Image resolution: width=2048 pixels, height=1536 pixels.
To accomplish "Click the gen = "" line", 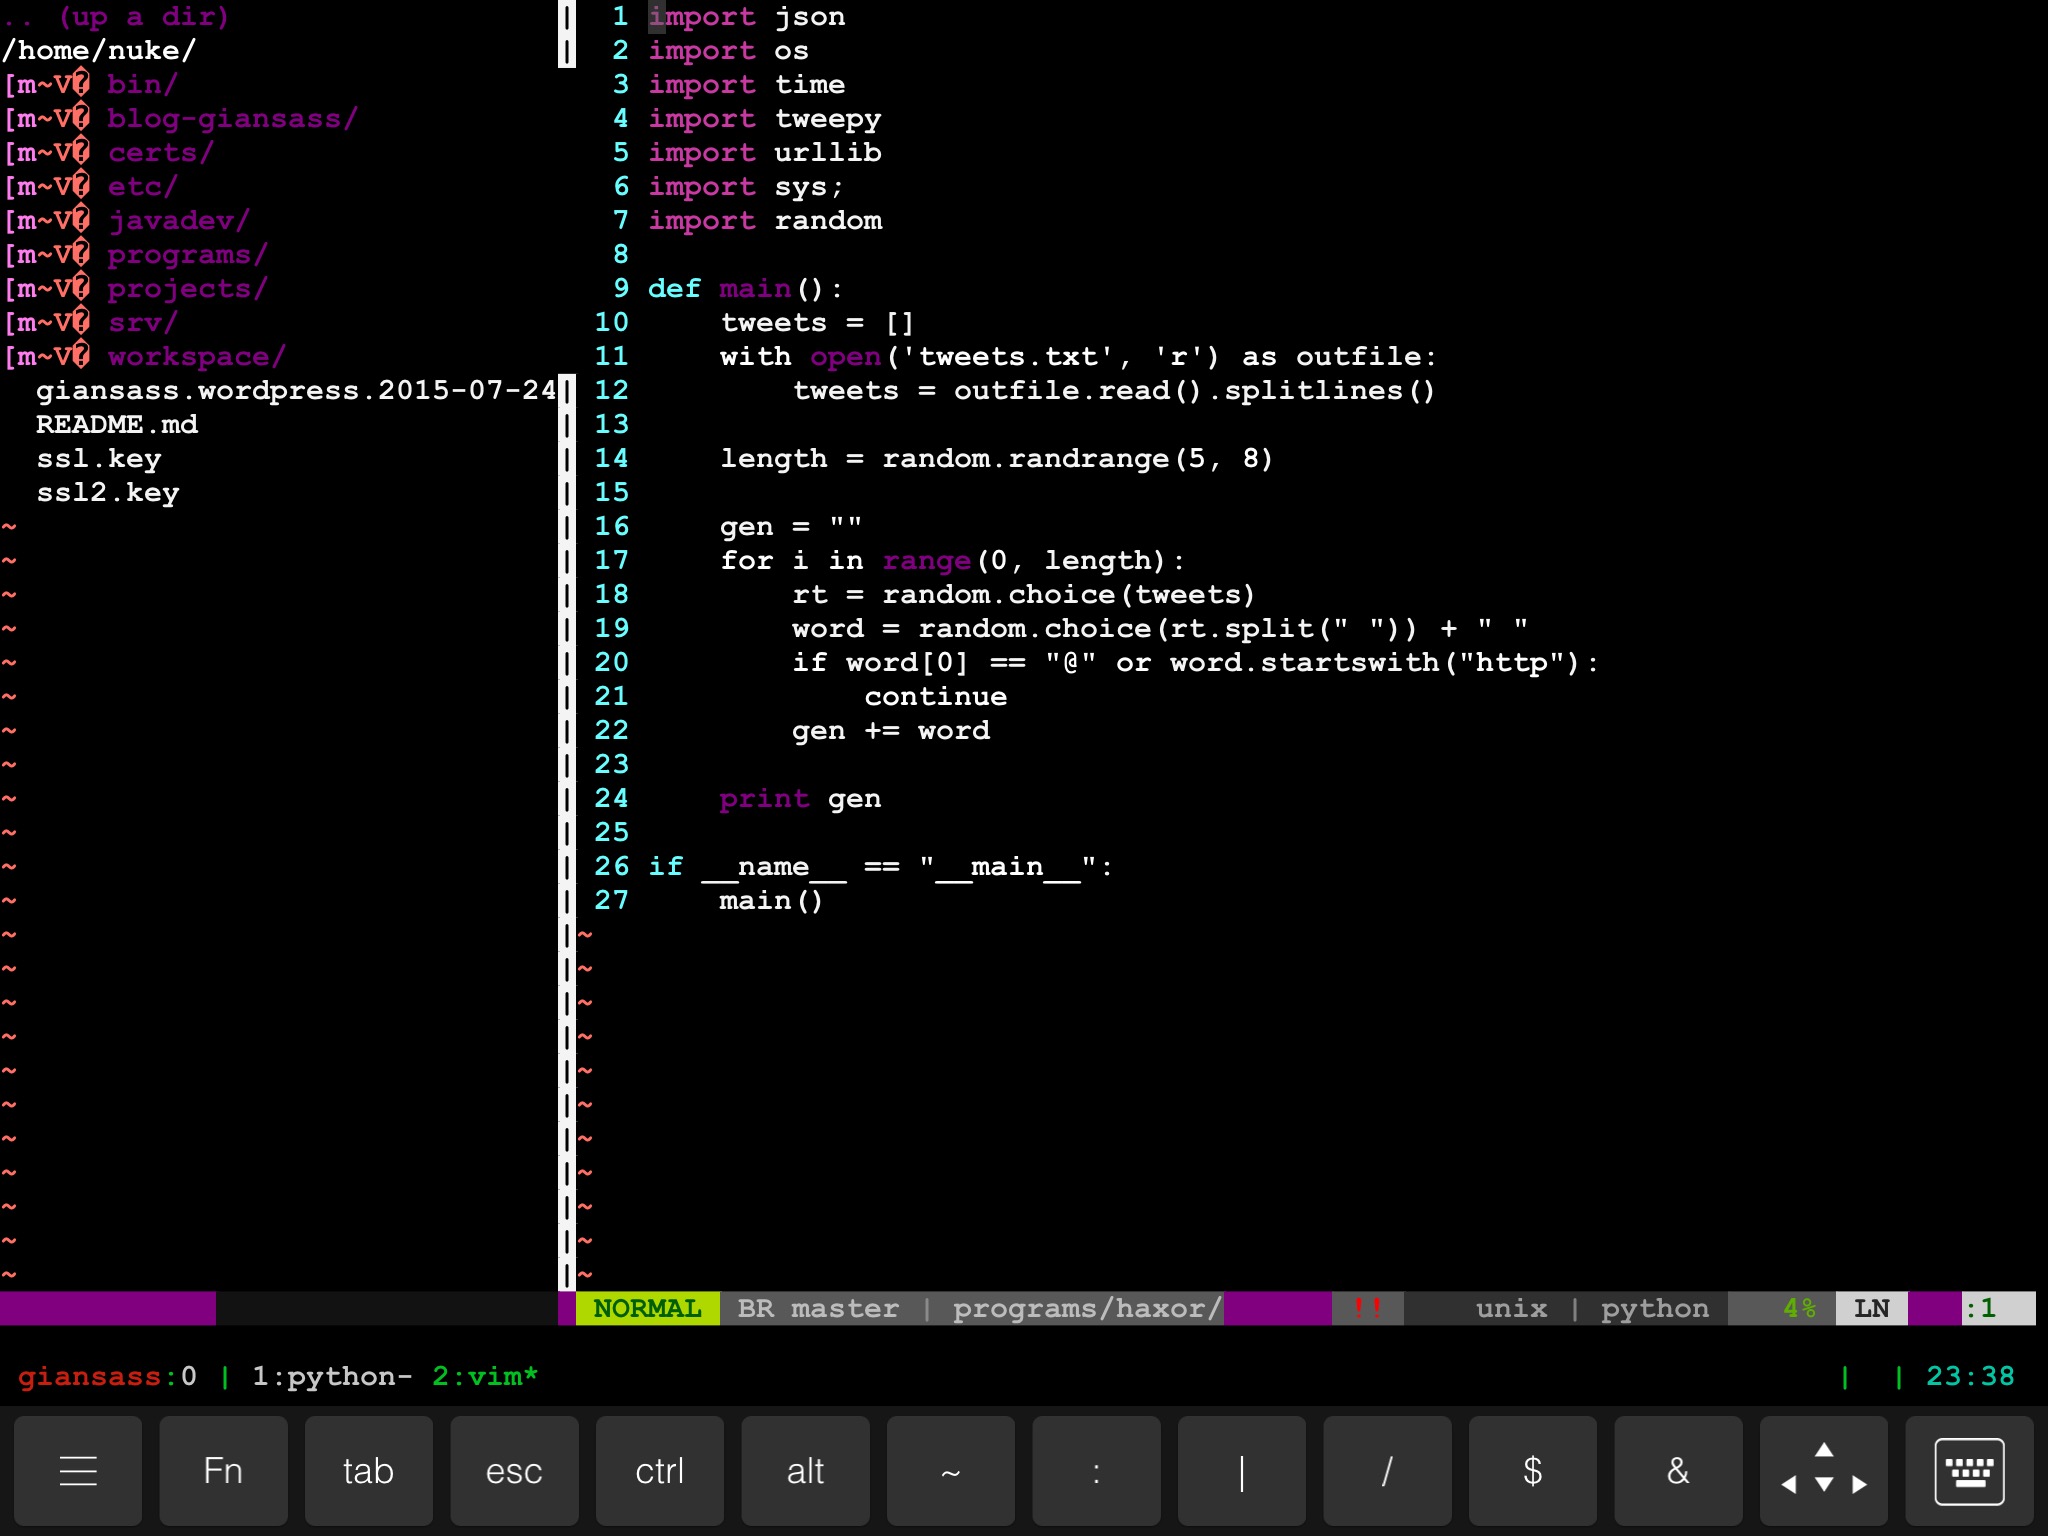I will point(791,527).
